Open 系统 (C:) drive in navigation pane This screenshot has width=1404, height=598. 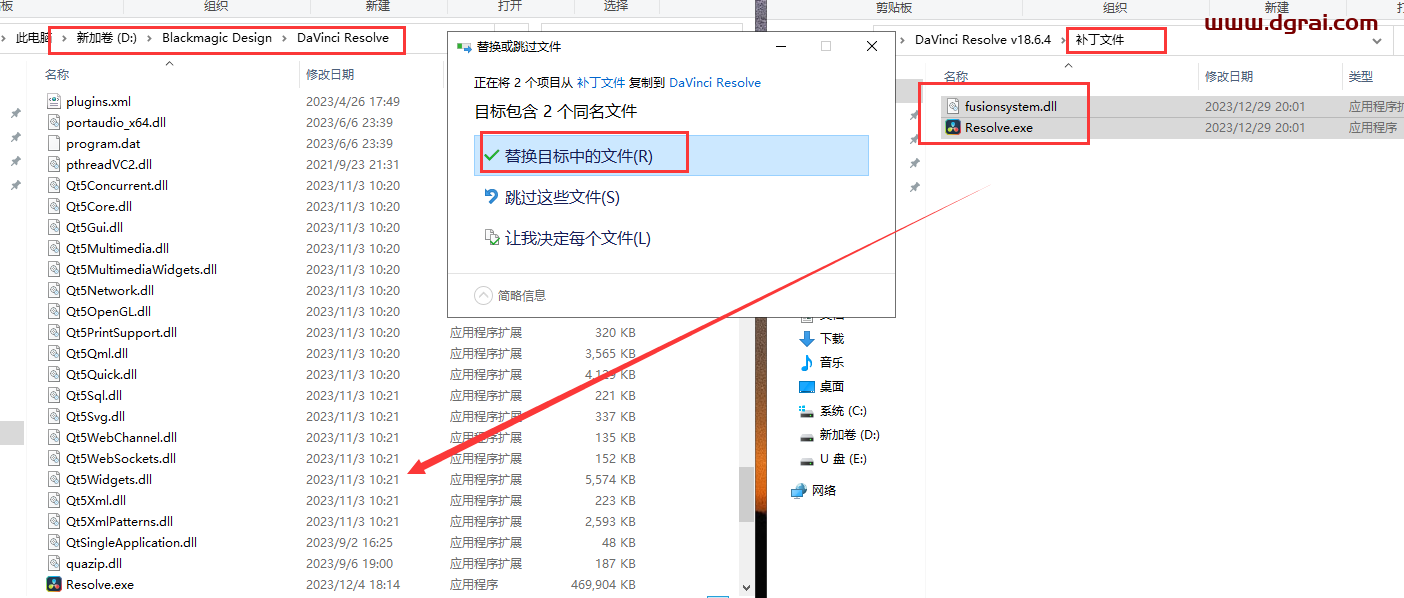[832, 411]
